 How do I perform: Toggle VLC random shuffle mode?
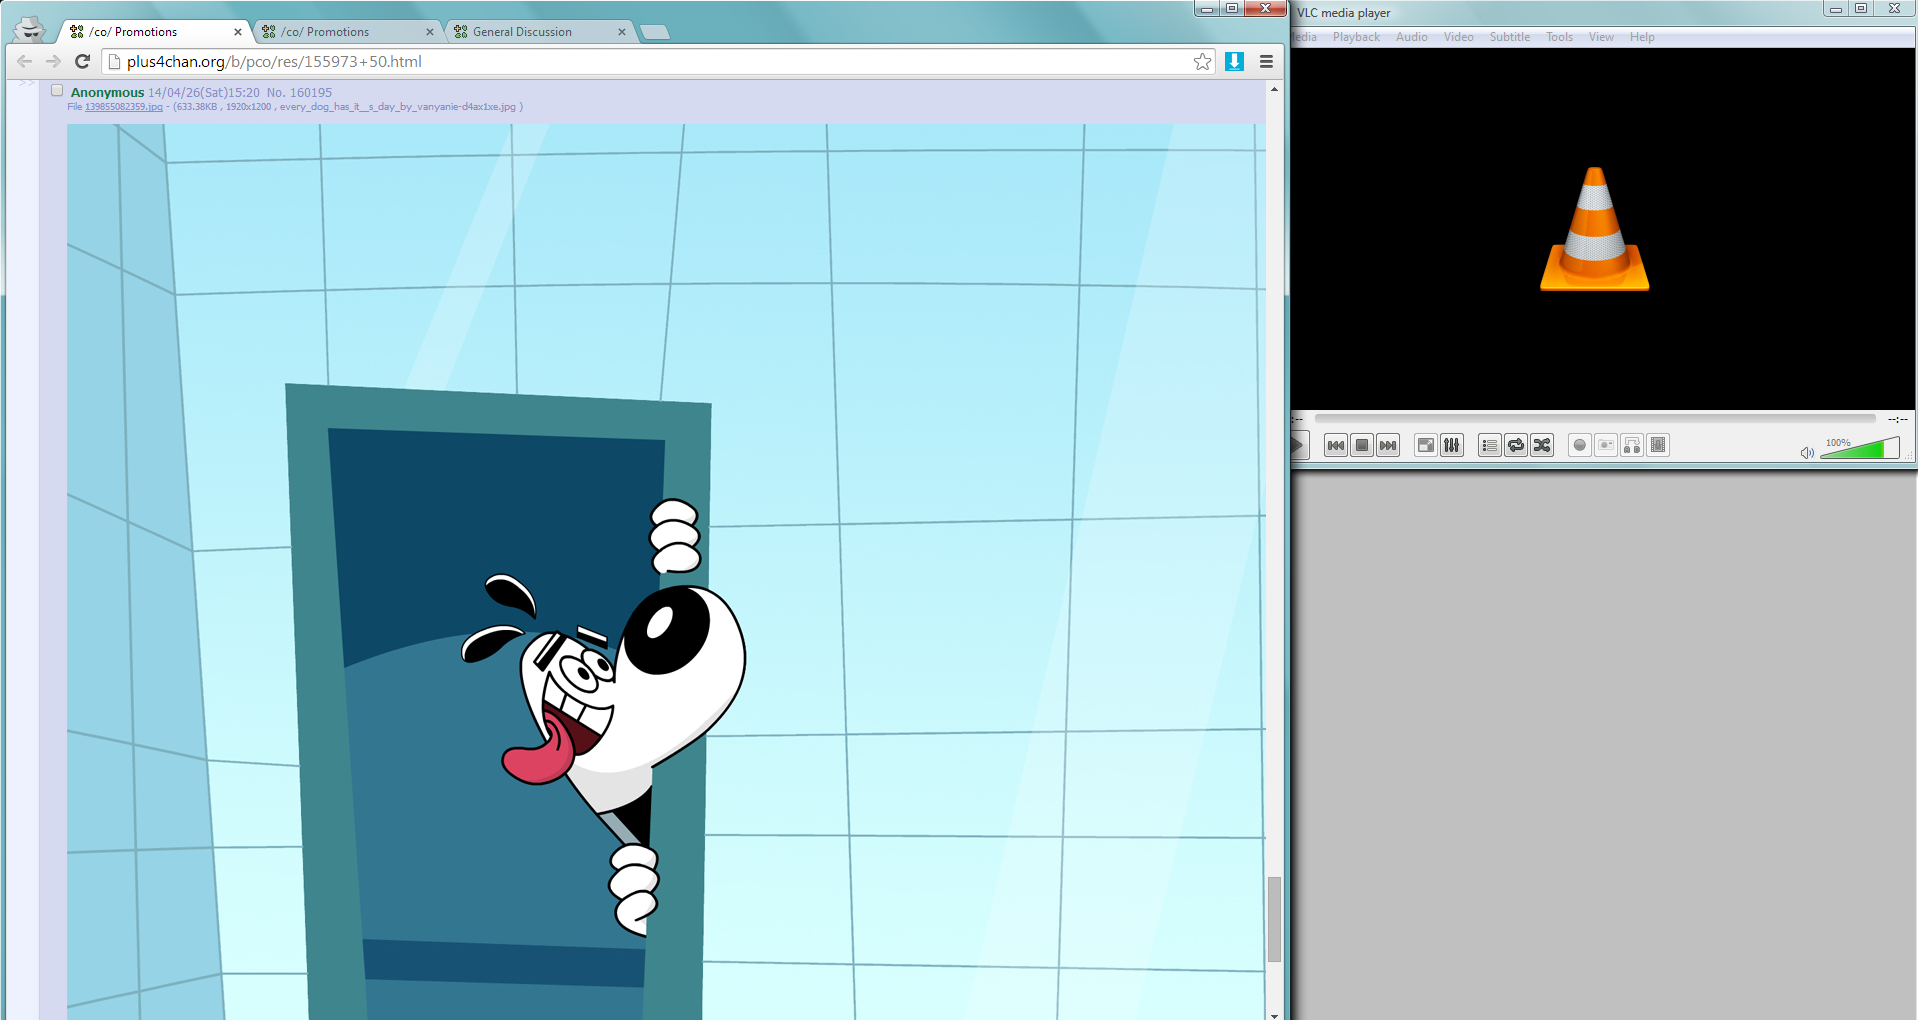tap(1542, 446)
